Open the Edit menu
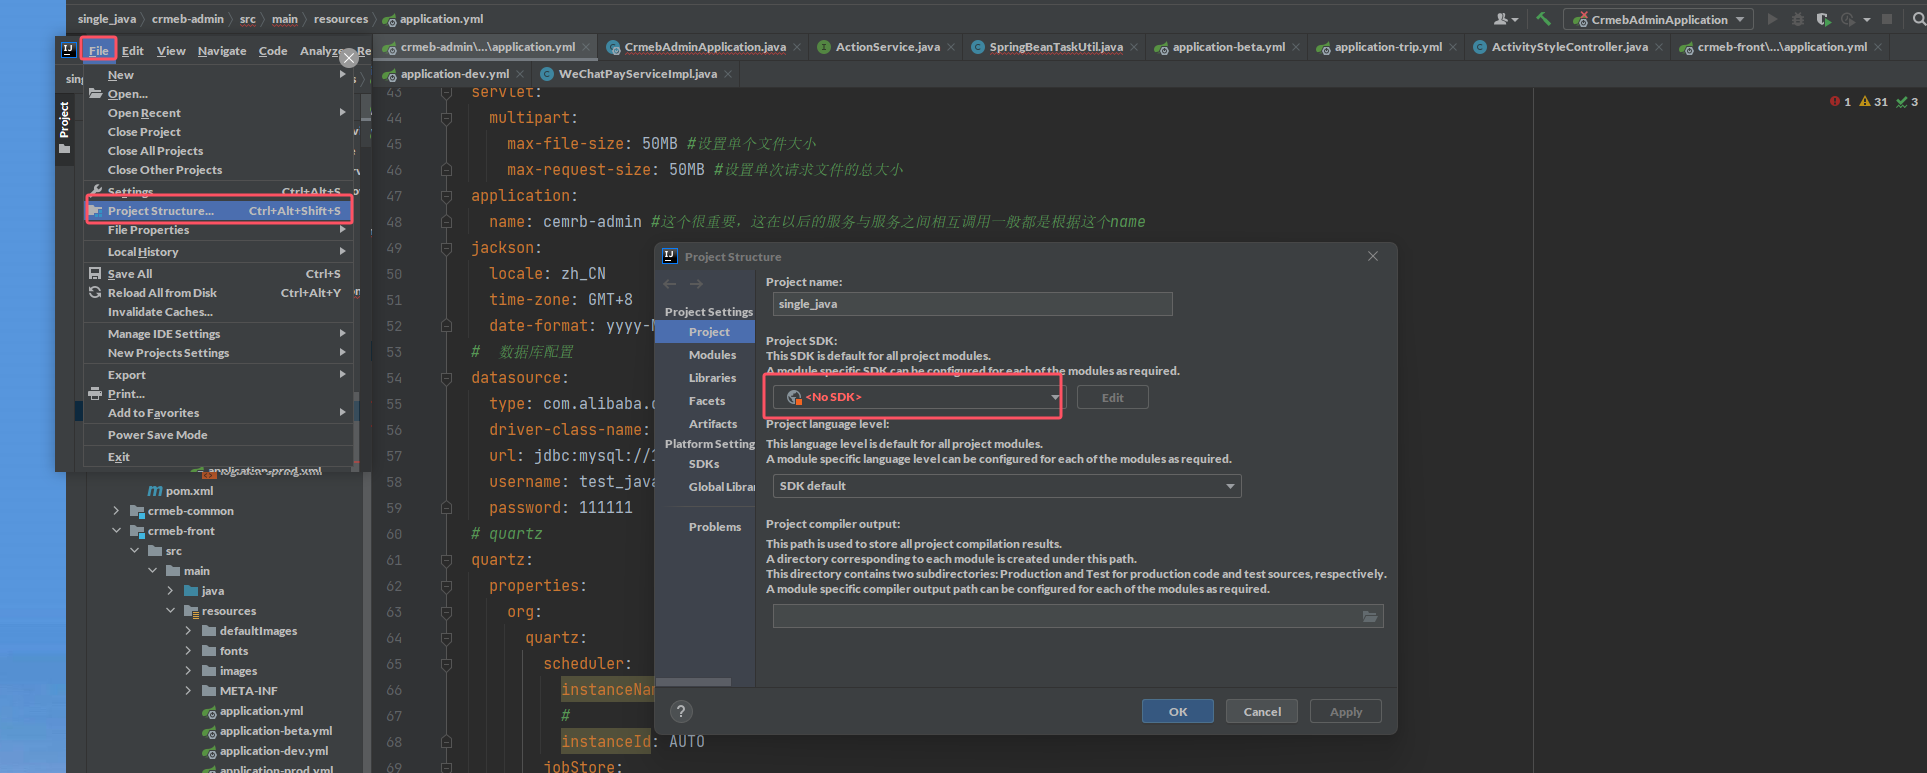Image resolution: width=1927 pixels, height=773 pixels. point(133,50)
